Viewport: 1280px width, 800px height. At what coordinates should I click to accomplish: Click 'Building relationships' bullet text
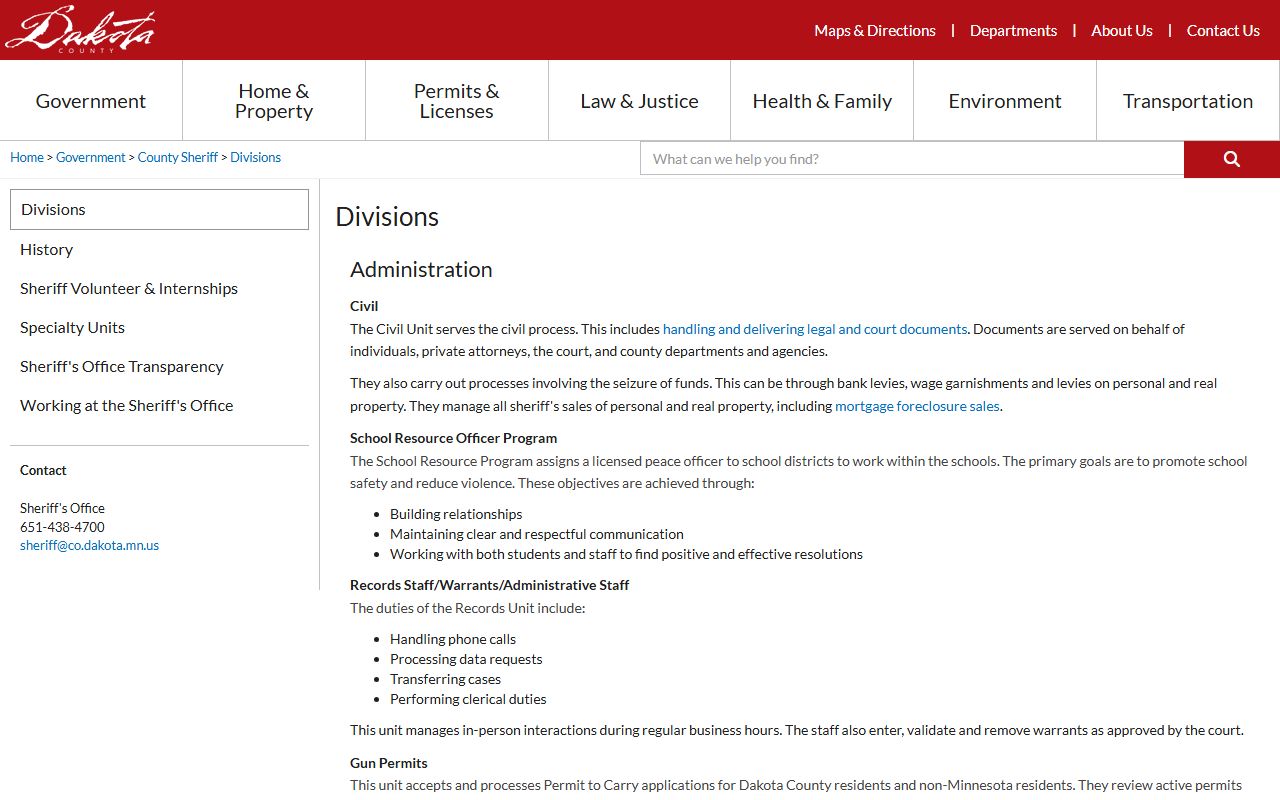[456, 514]
